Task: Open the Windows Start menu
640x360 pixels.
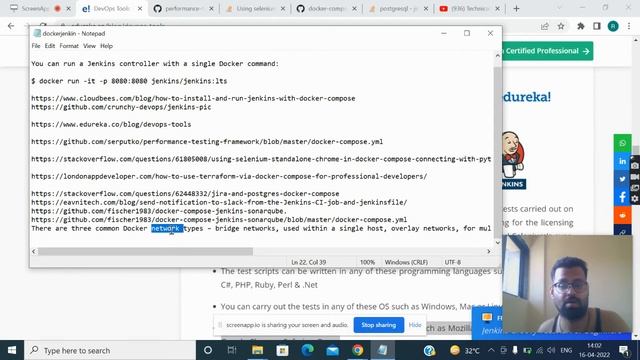Action: (12, 350)
